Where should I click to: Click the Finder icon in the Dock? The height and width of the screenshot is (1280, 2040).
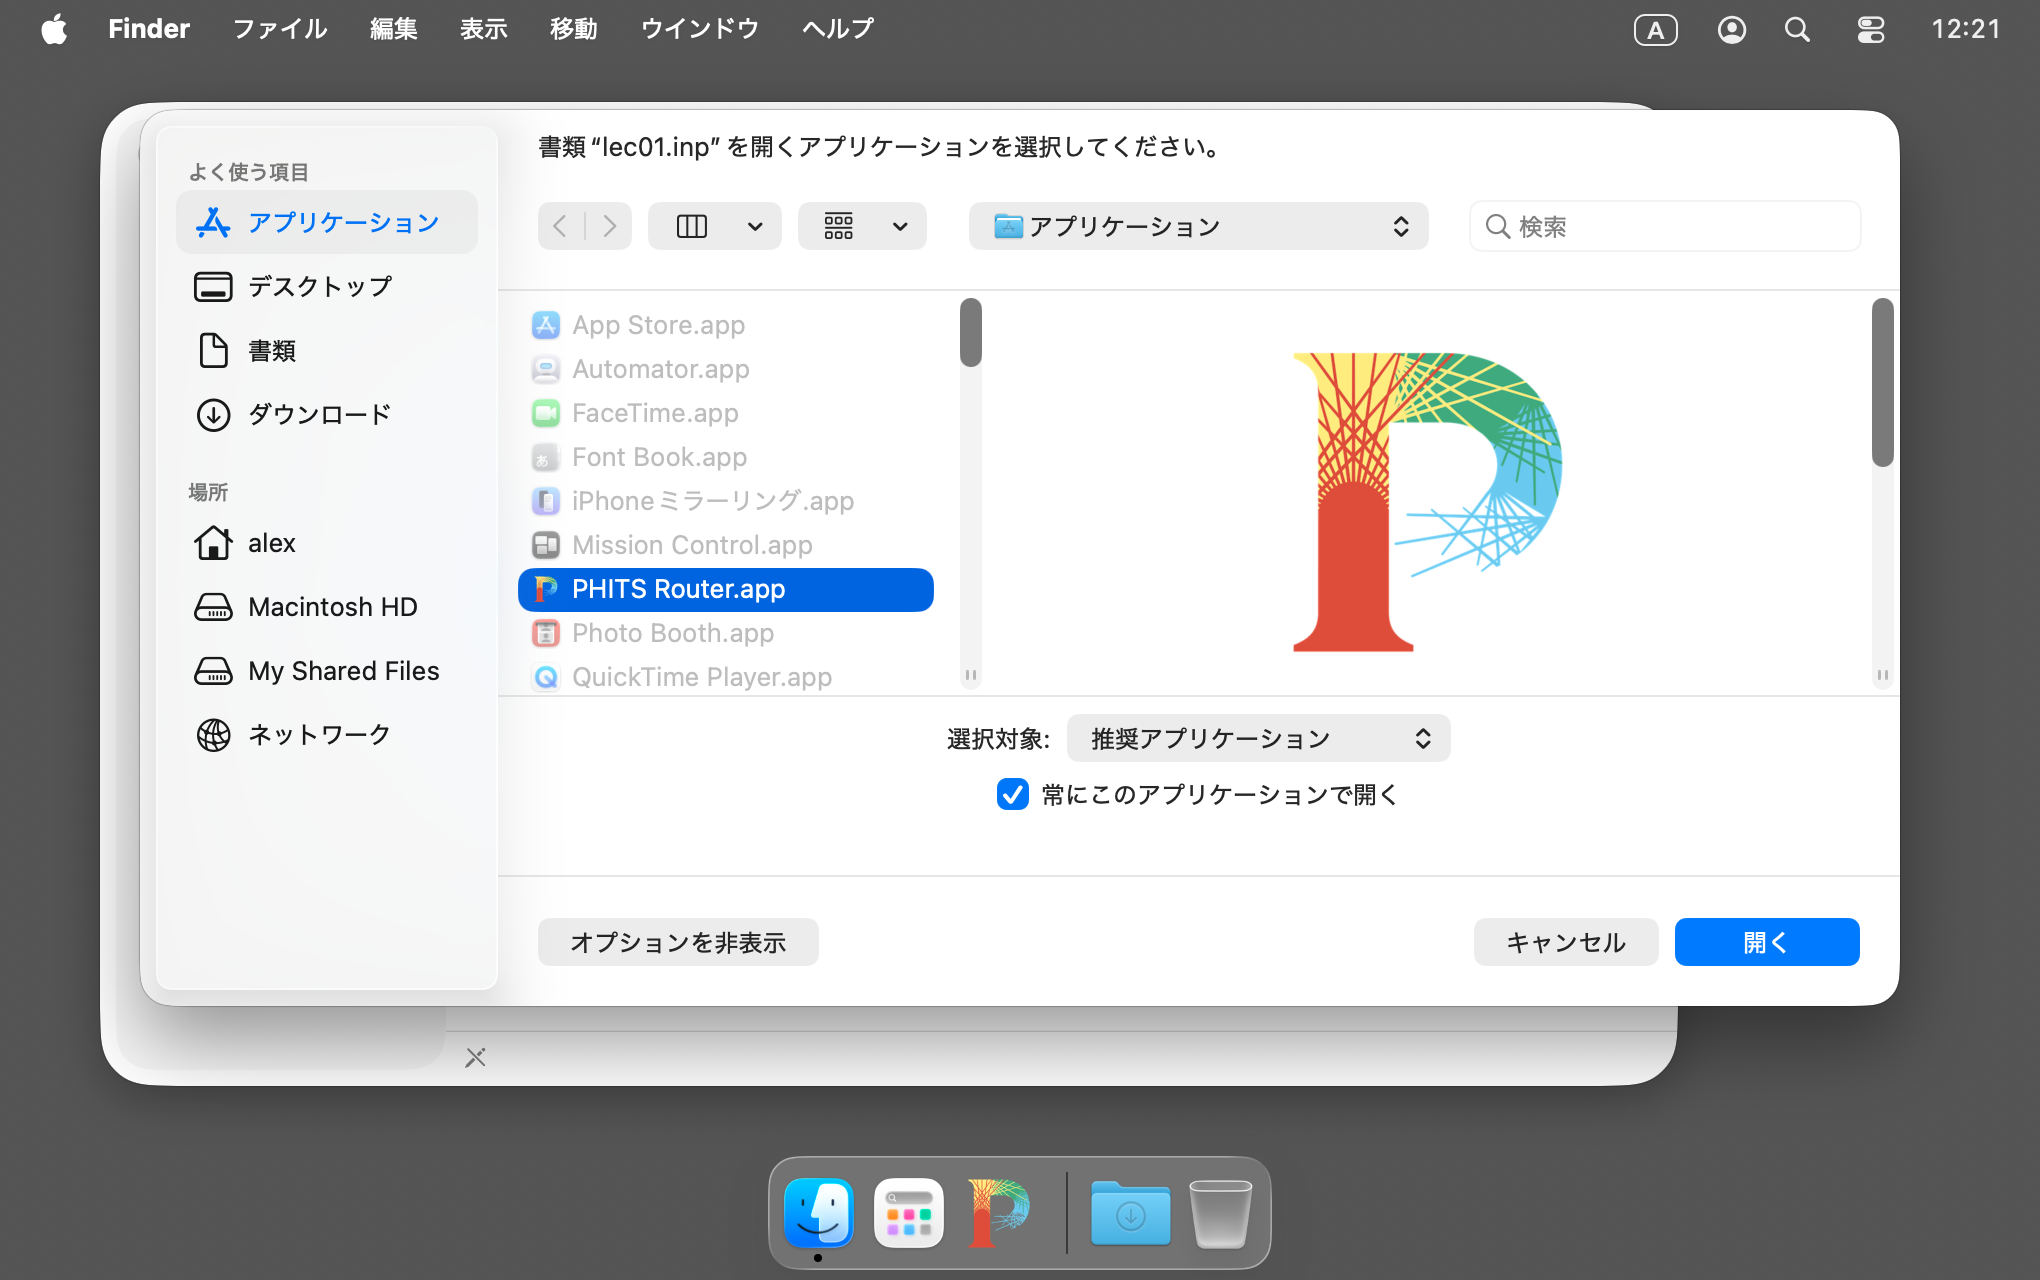tap(819, 1213)
